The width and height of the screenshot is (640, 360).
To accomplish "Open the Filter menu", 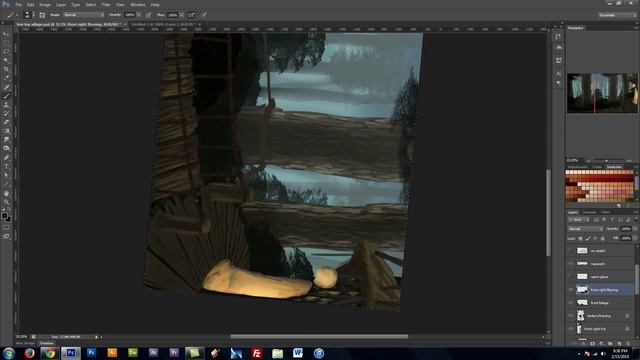I will click(106, 4).
